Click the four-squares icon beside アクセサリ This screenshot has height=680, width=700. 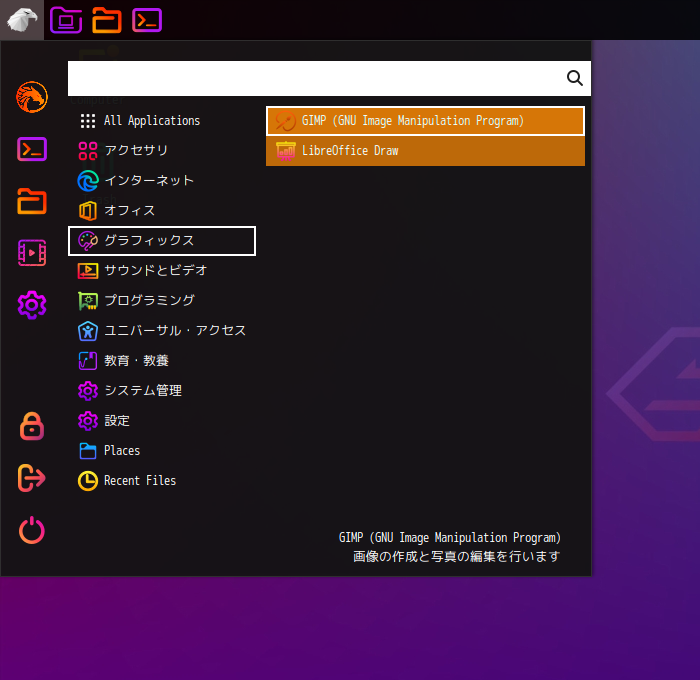pos(88,151)
